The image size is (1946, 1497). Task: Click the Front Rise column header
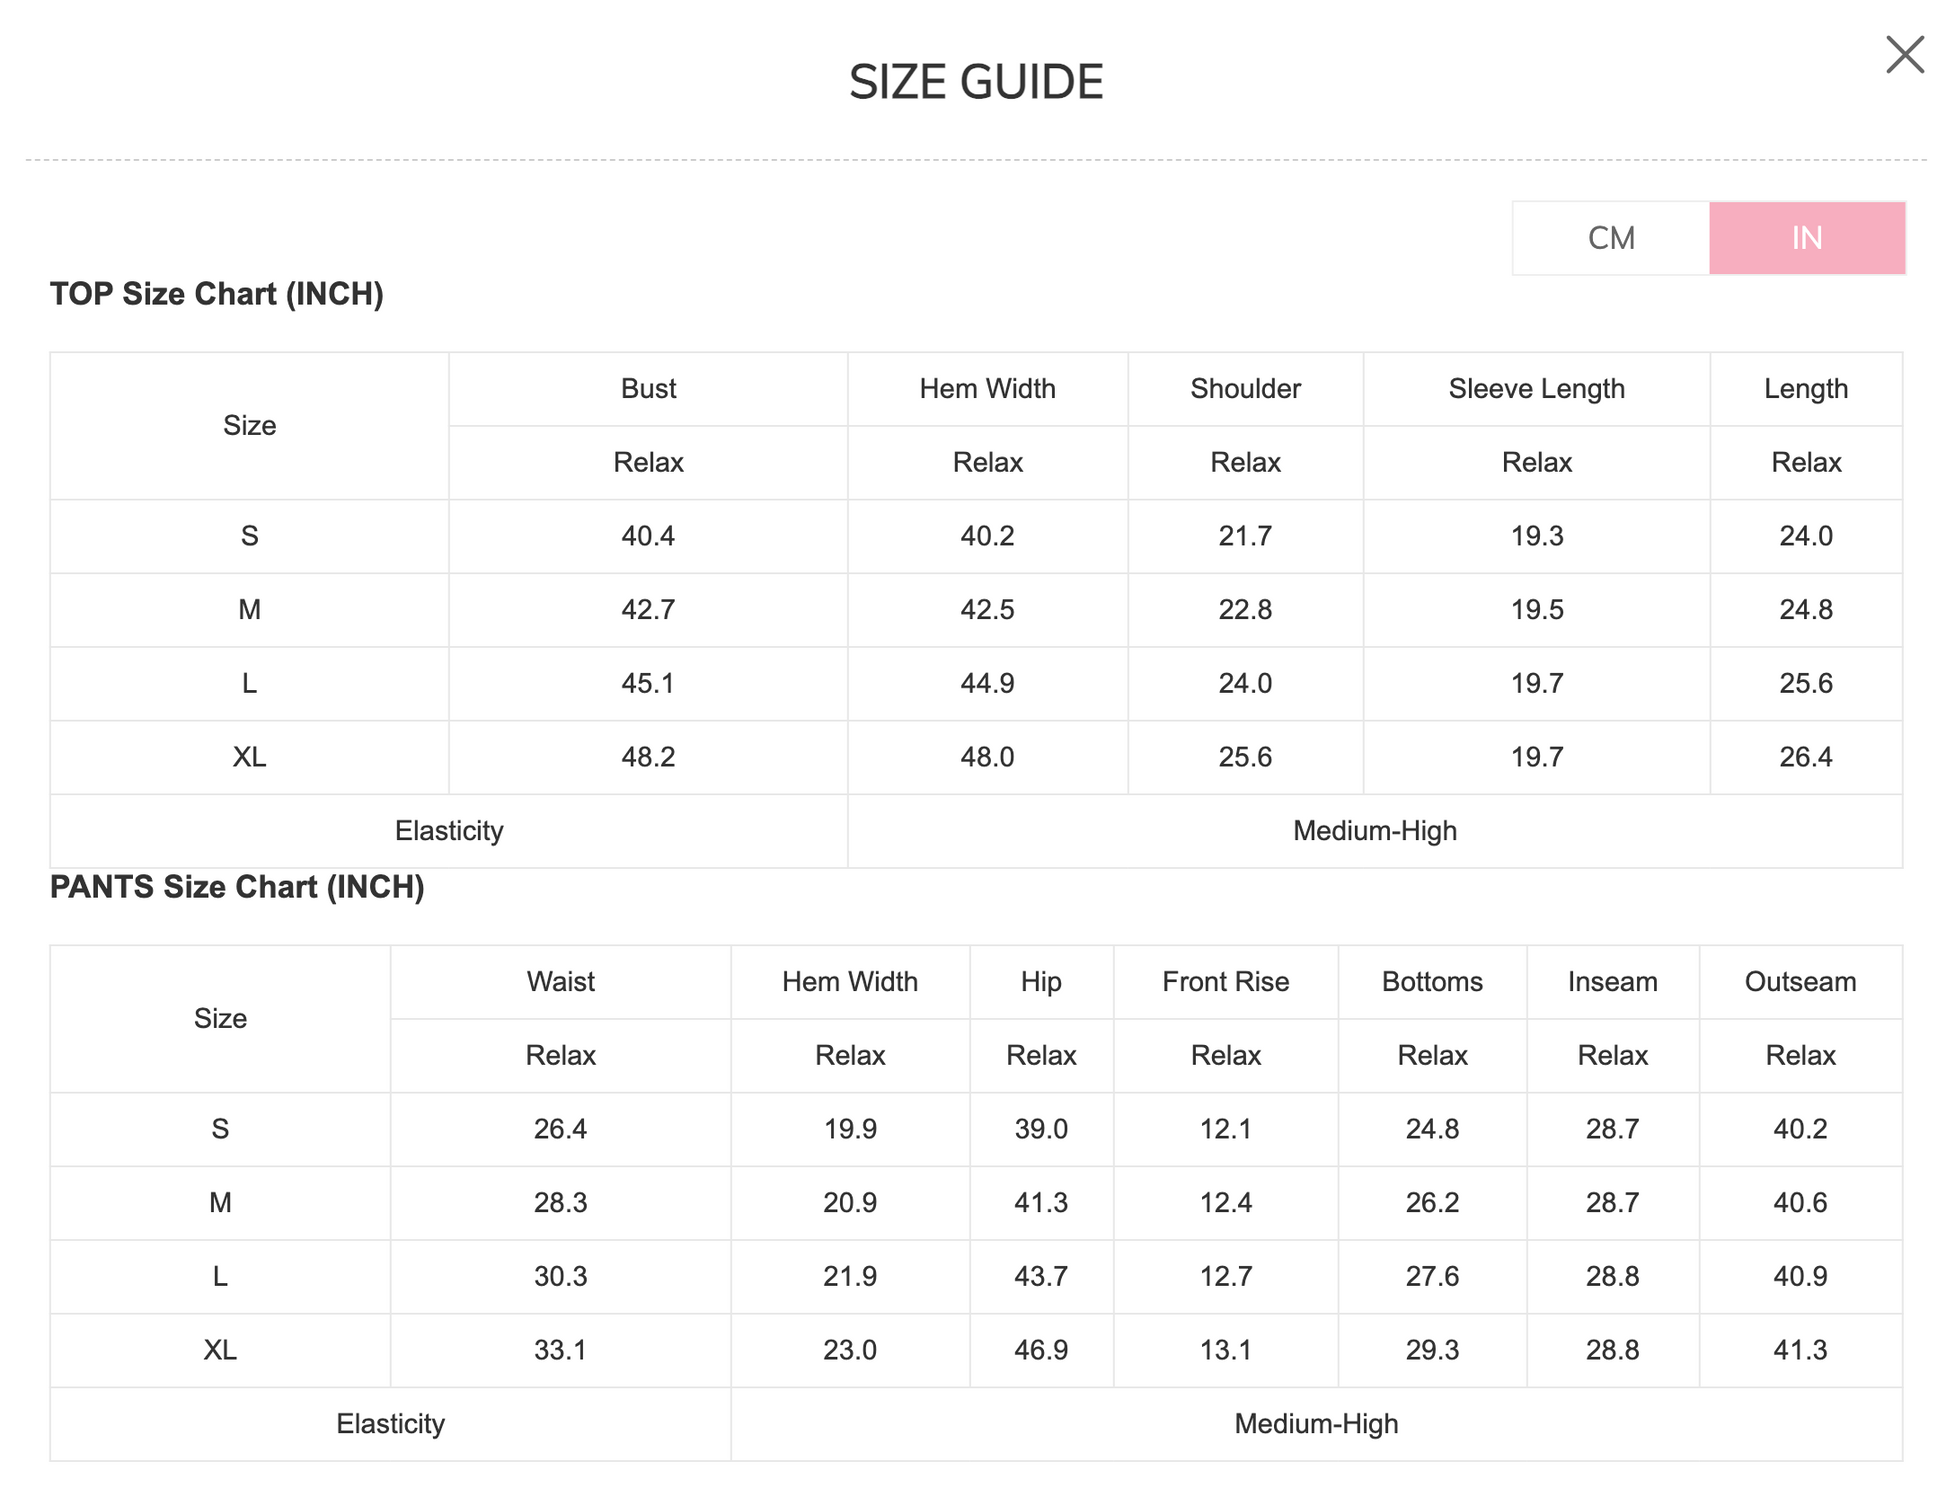pos(1225,982)
